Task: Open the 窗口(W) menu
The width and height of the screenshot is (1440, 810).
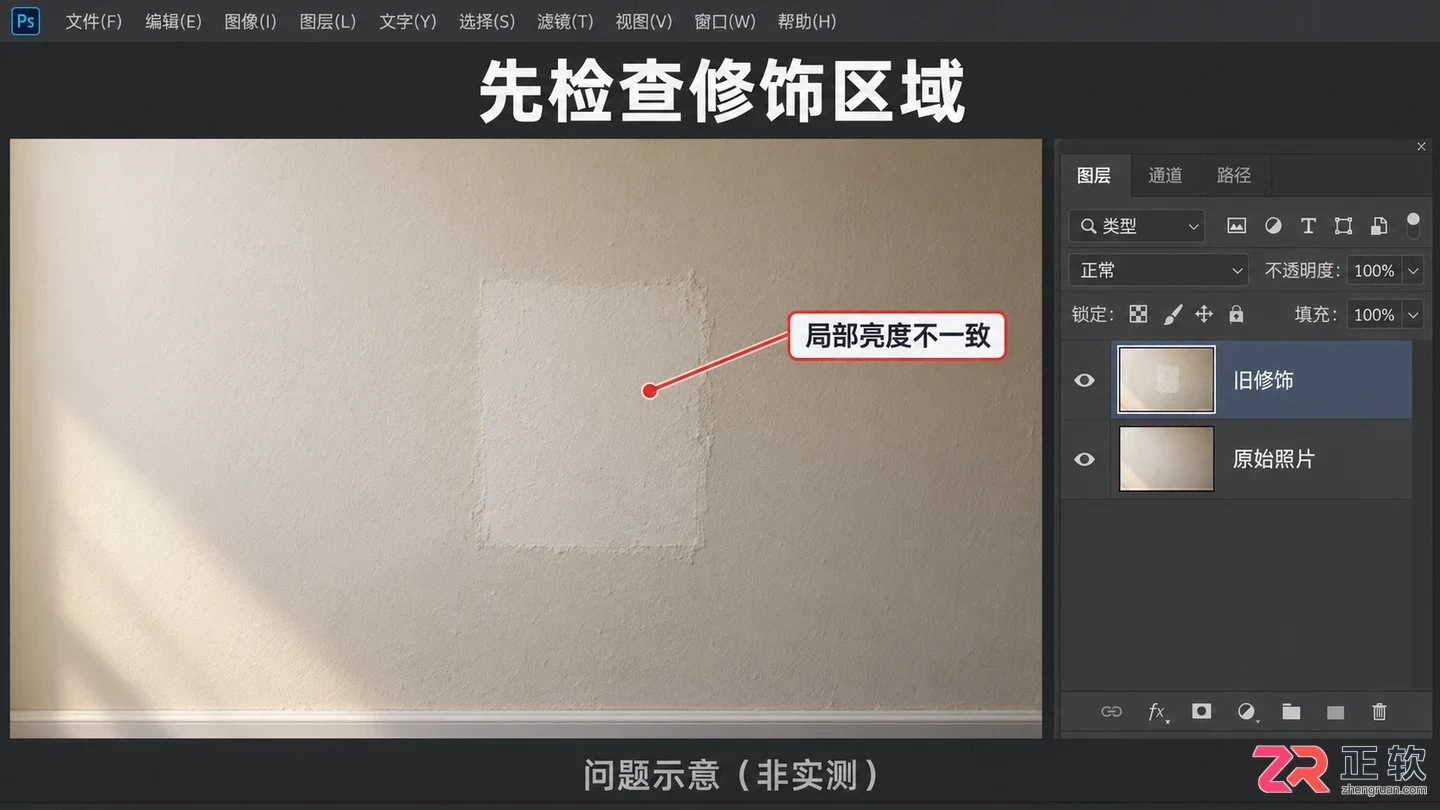Action: click(x=725, y=21)
